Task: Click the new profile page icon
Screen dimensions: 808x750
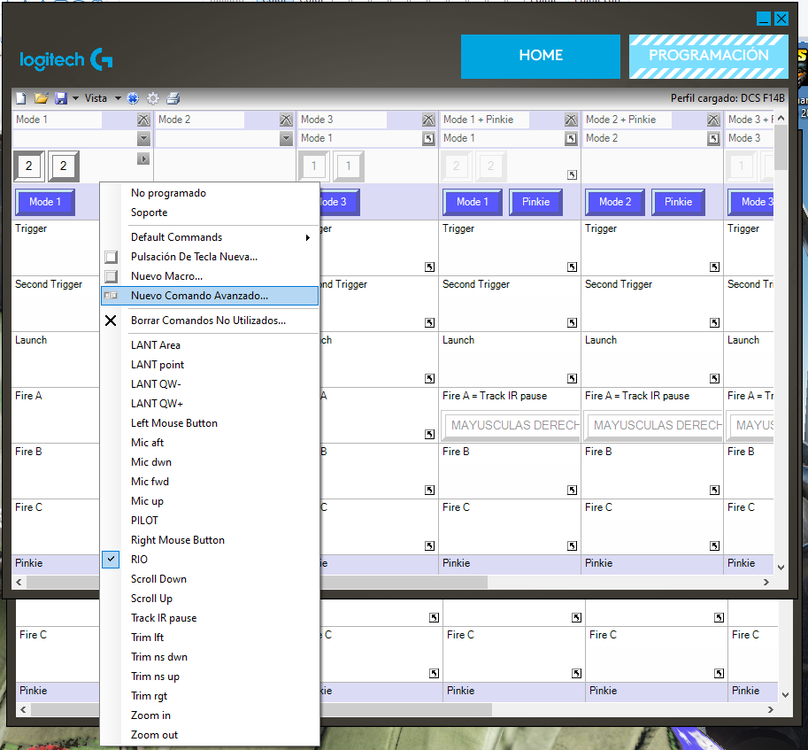Action: (21, 98)
